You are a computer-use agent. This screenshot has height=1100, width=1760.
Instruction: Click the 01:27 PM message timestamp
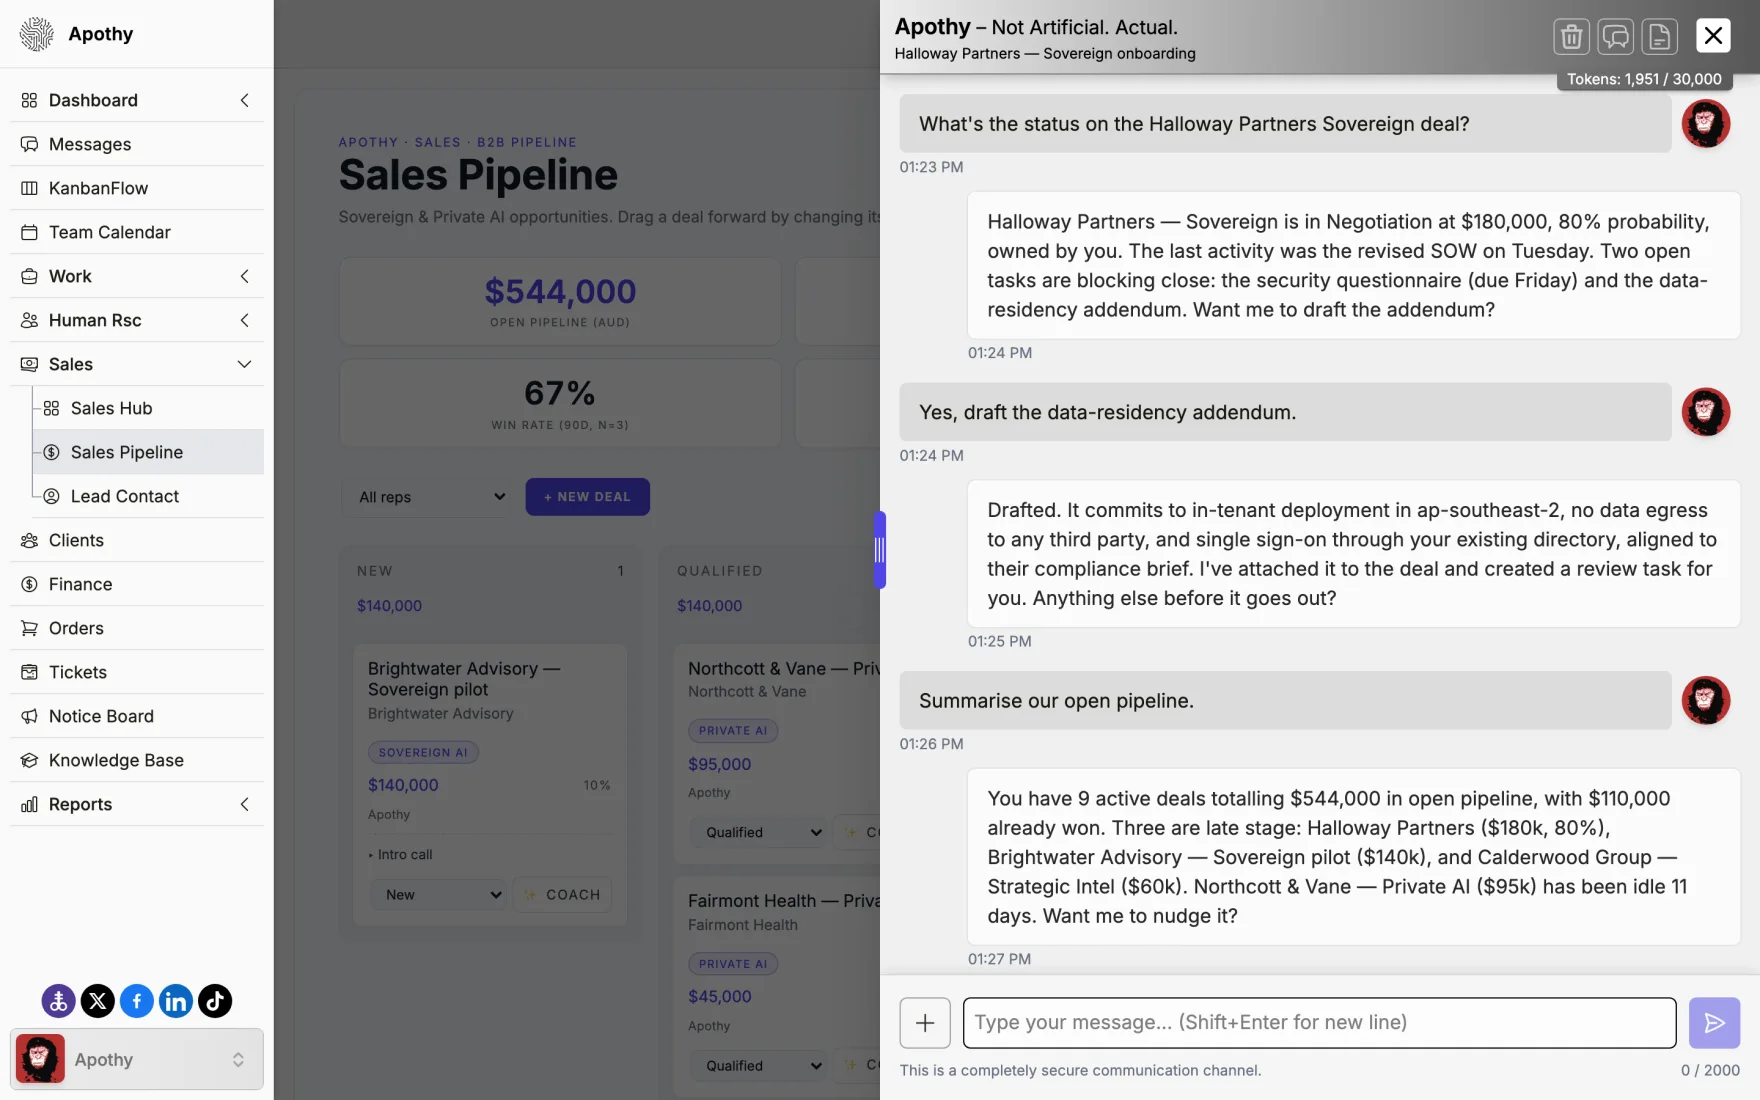pos(999,959)
